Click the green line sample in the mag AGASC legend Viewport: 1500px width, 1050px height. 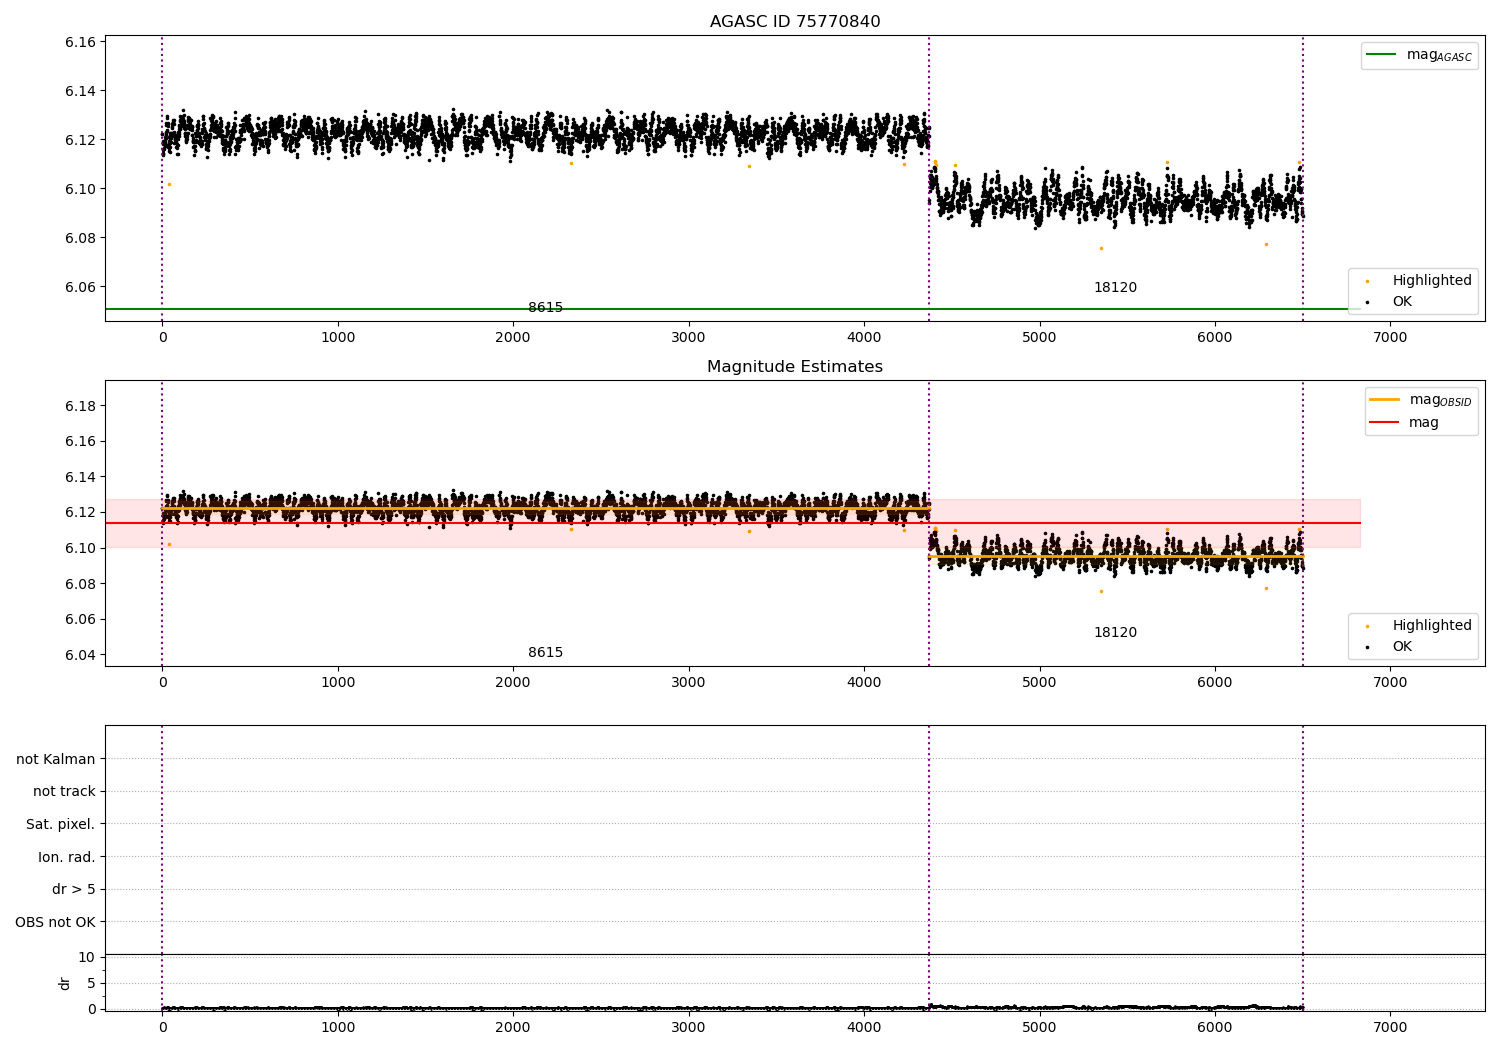[x=1381, y=55]
